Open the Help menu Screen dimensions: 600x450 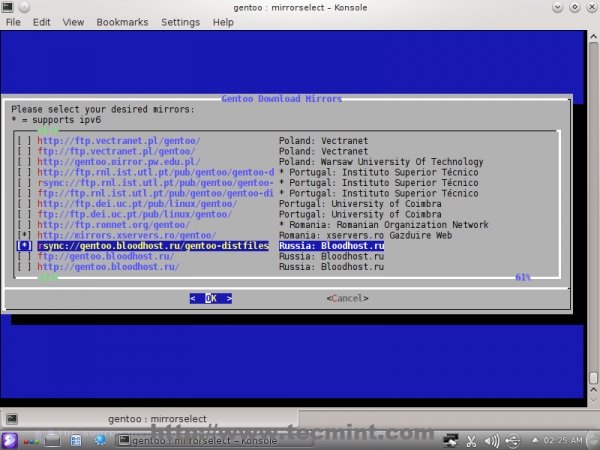pyautogui.click(x=223, y=22)
